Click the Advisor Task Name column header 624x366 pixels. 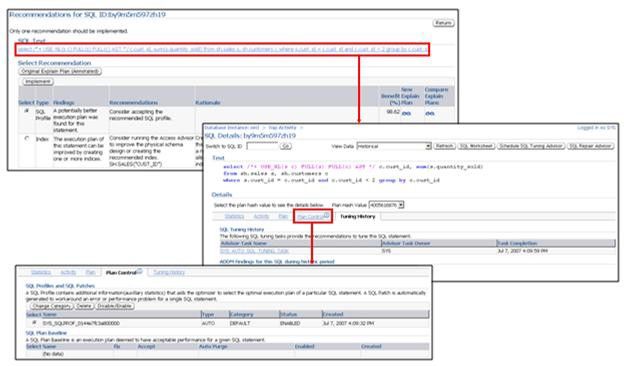coord(244,243)
